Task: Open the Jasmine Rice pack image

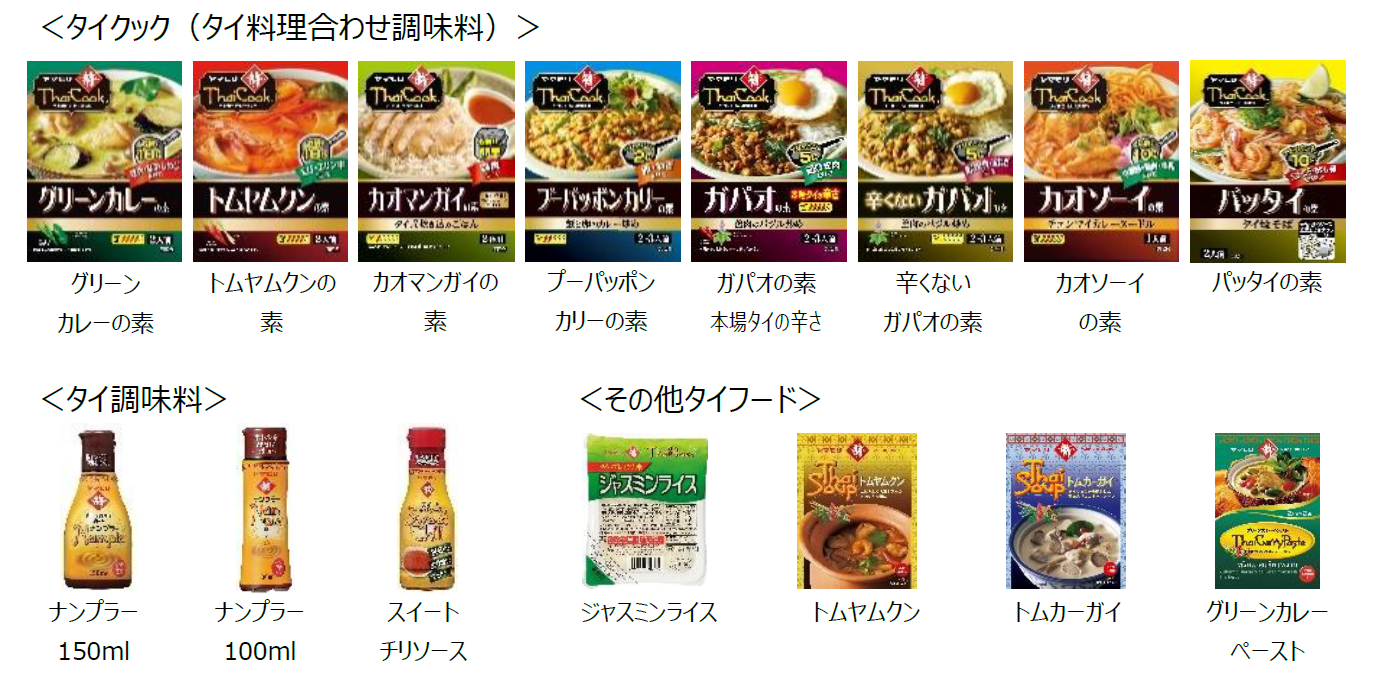Action: [x=646, y=511]
